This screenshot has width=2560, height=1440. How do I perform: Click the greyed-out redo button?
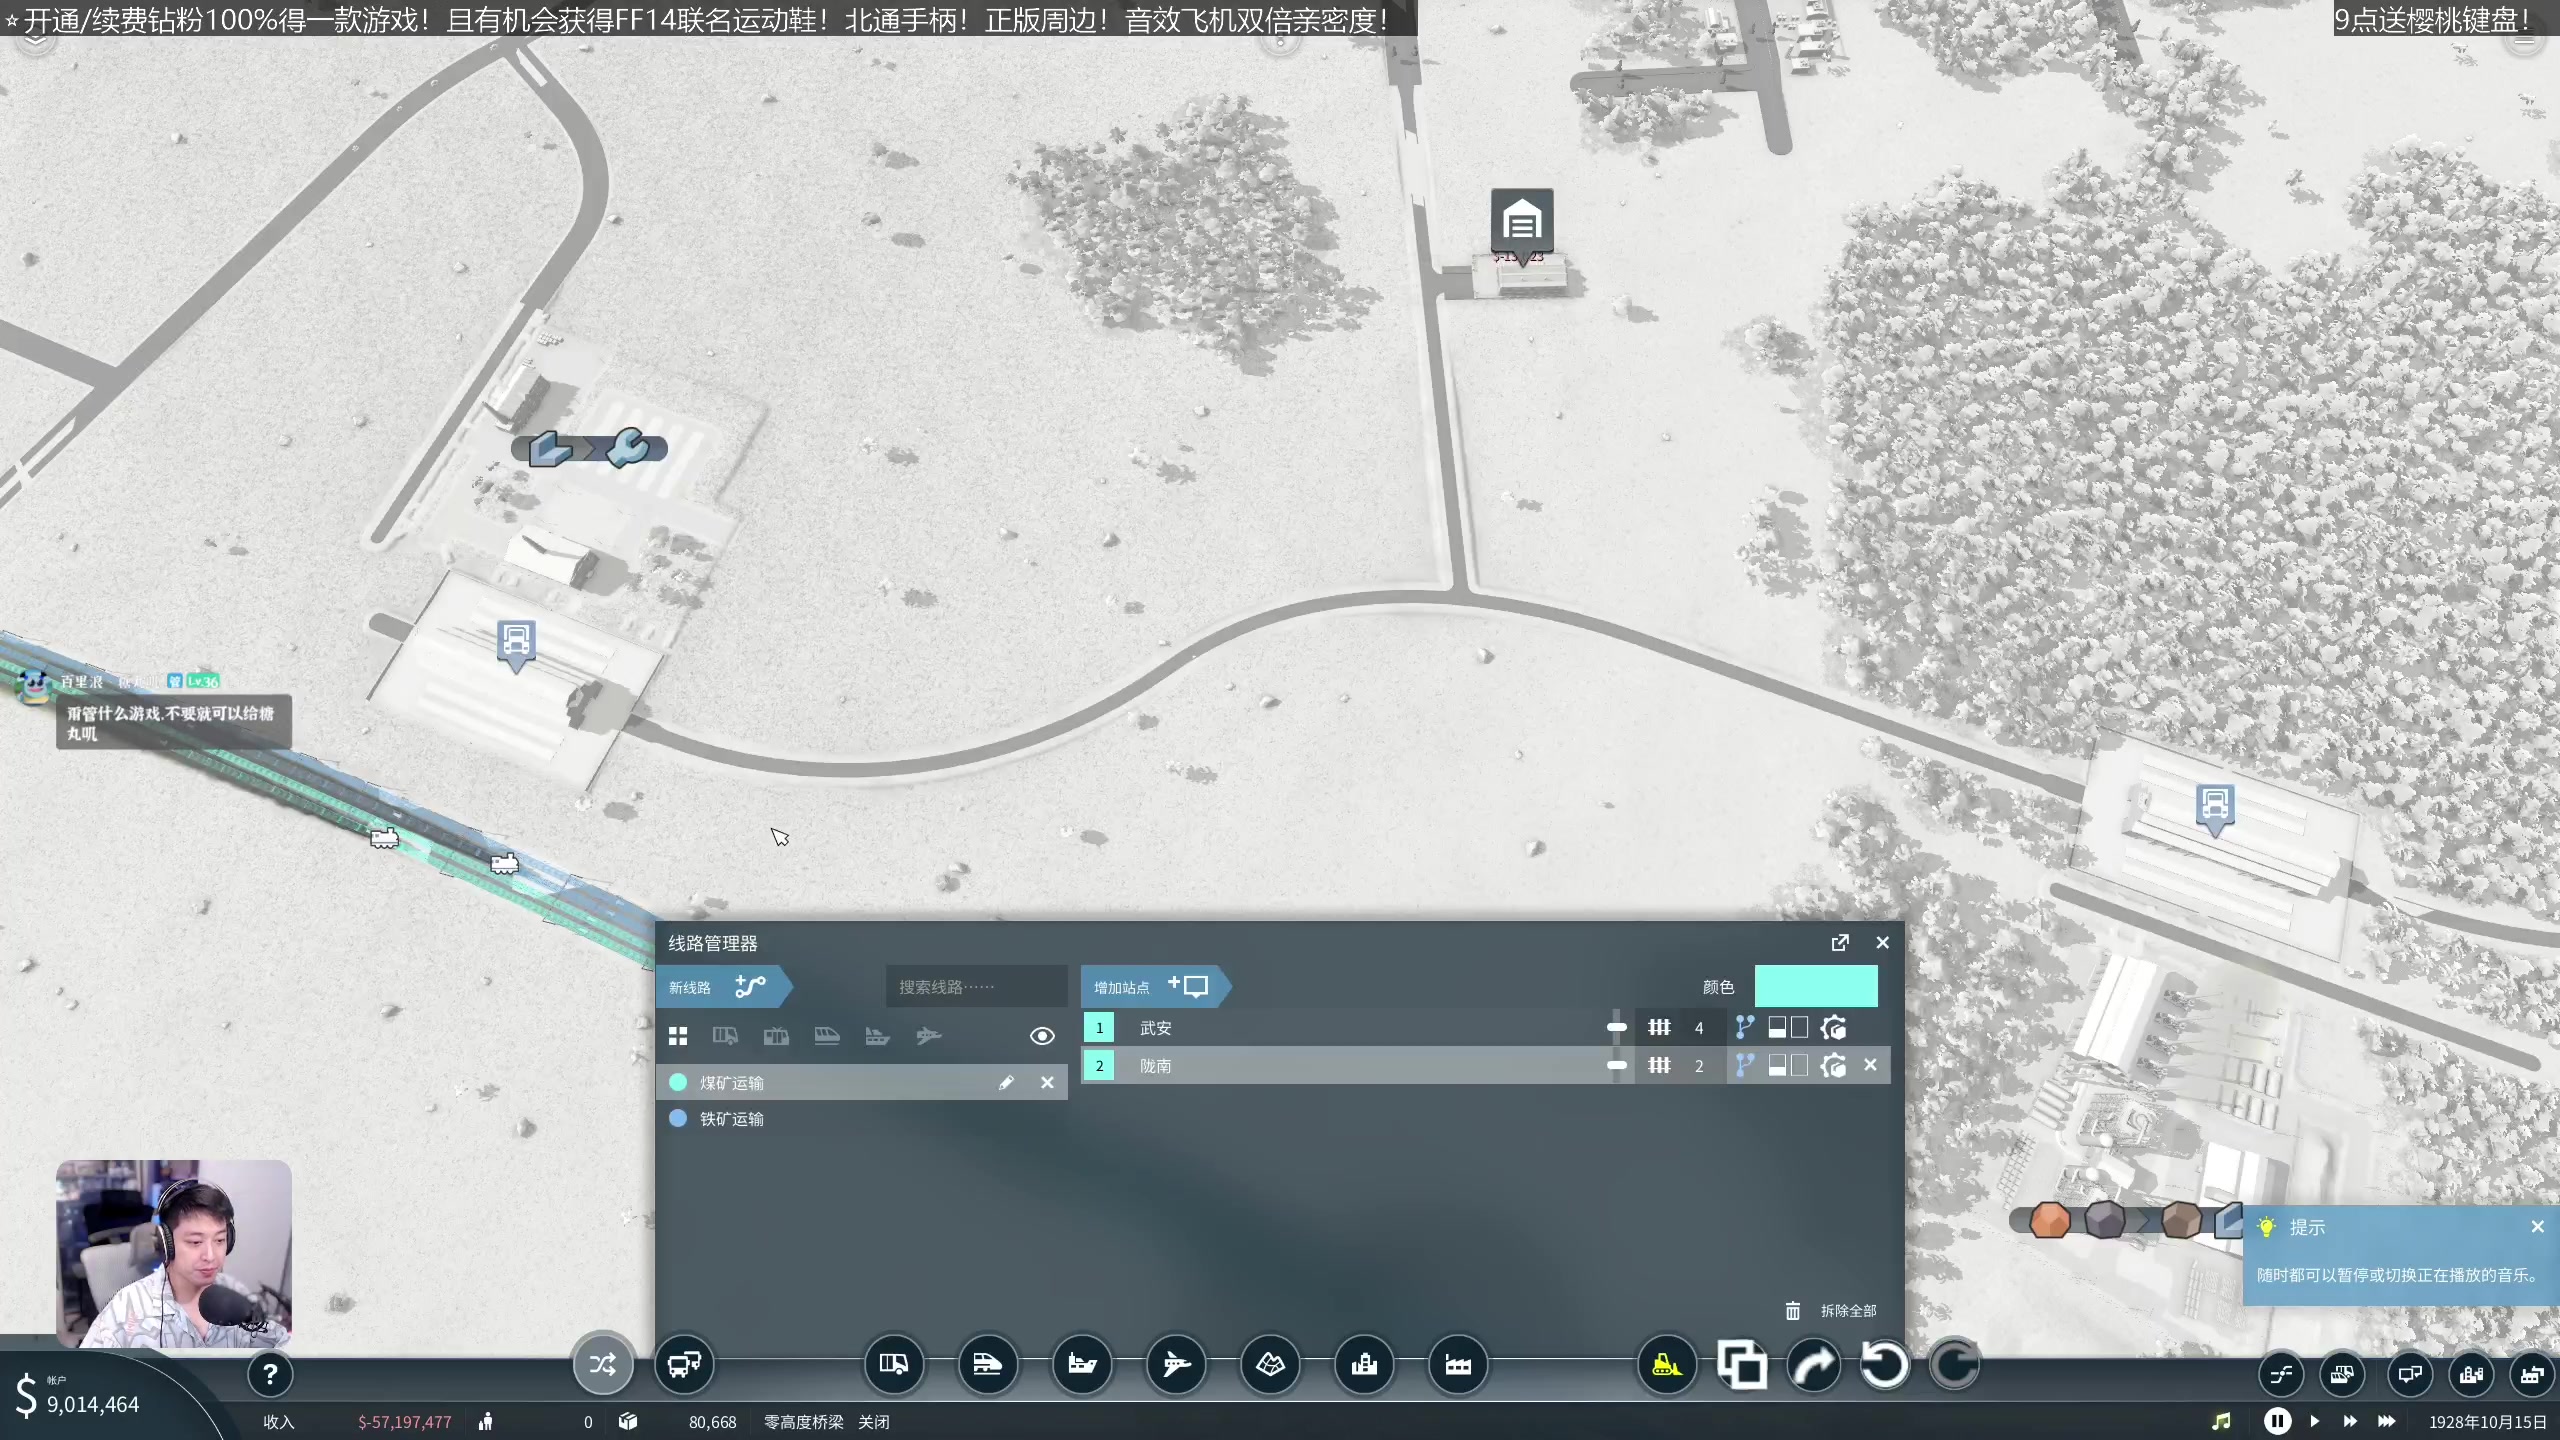[1955, 1364]
